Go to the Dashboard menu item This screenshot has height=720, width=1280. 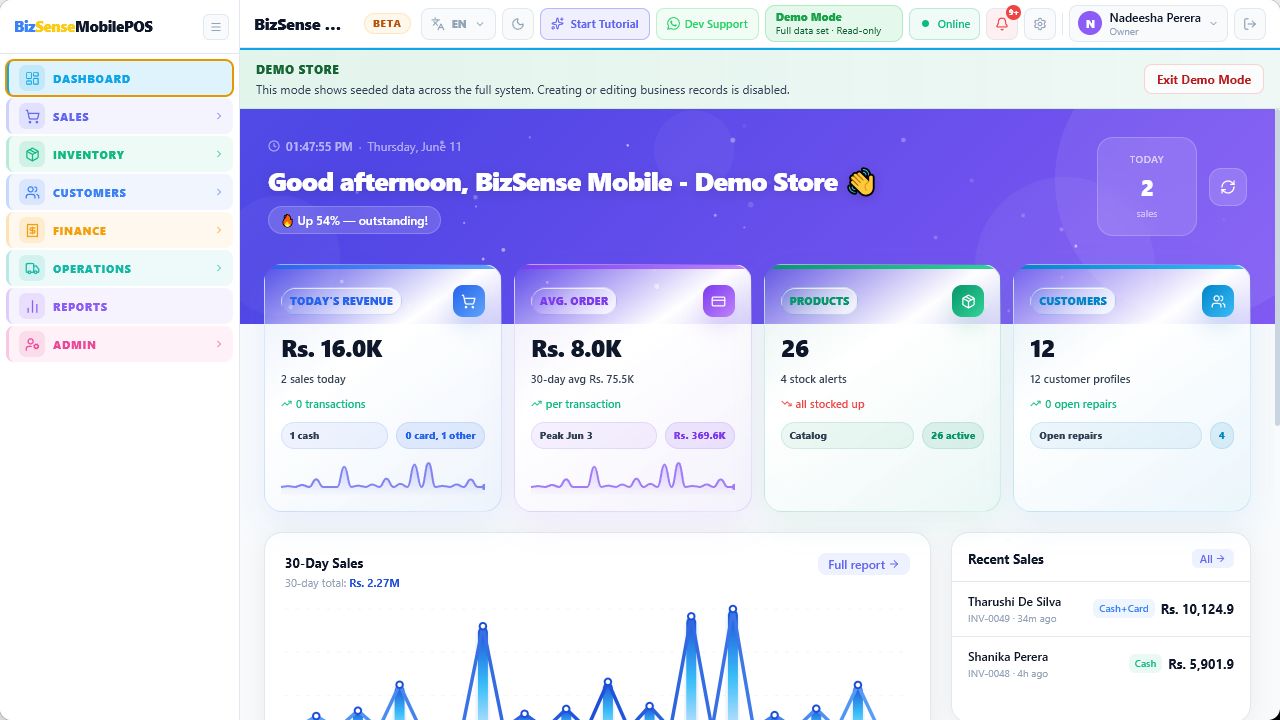pos(120,79)
